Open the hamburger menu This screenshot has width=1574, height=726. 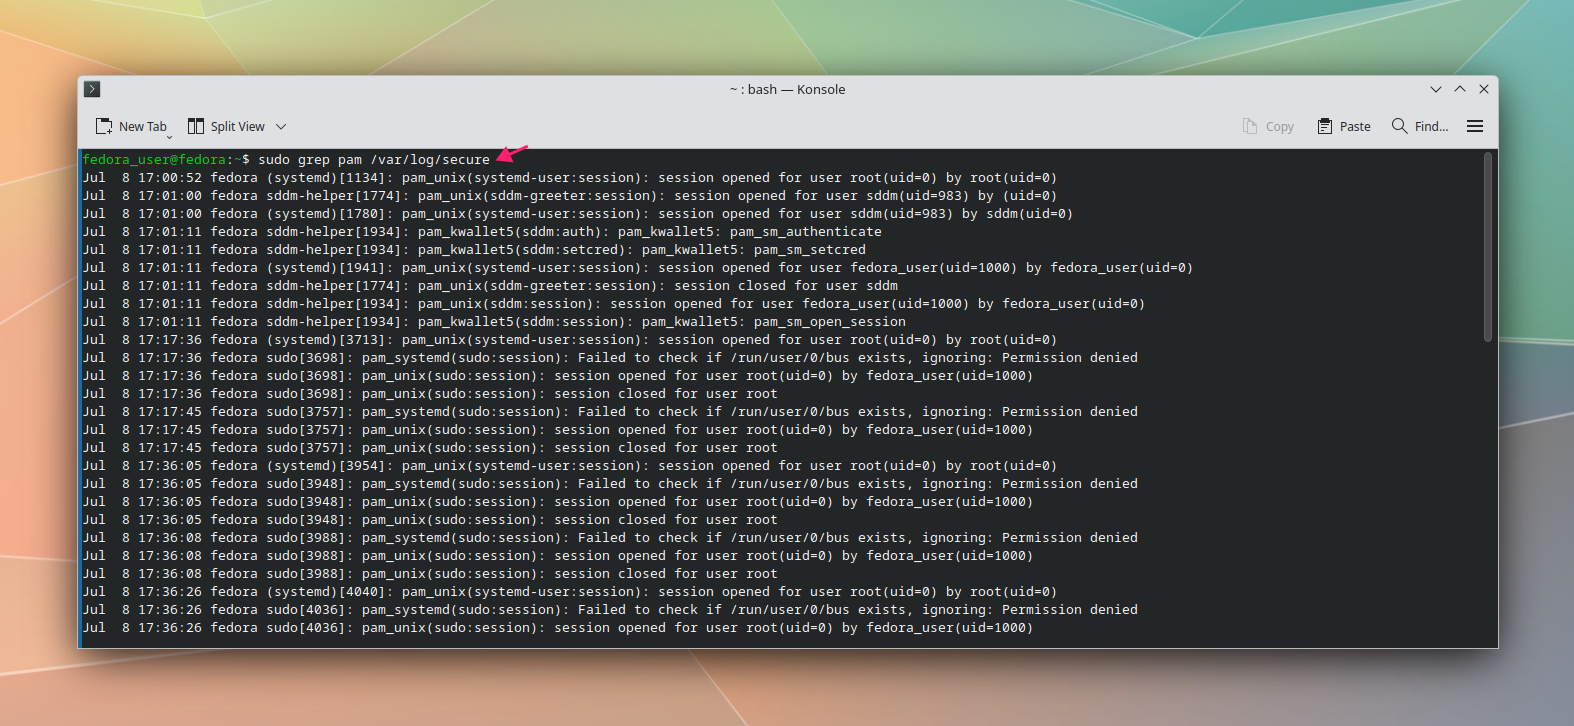(x=1475, y=126)
